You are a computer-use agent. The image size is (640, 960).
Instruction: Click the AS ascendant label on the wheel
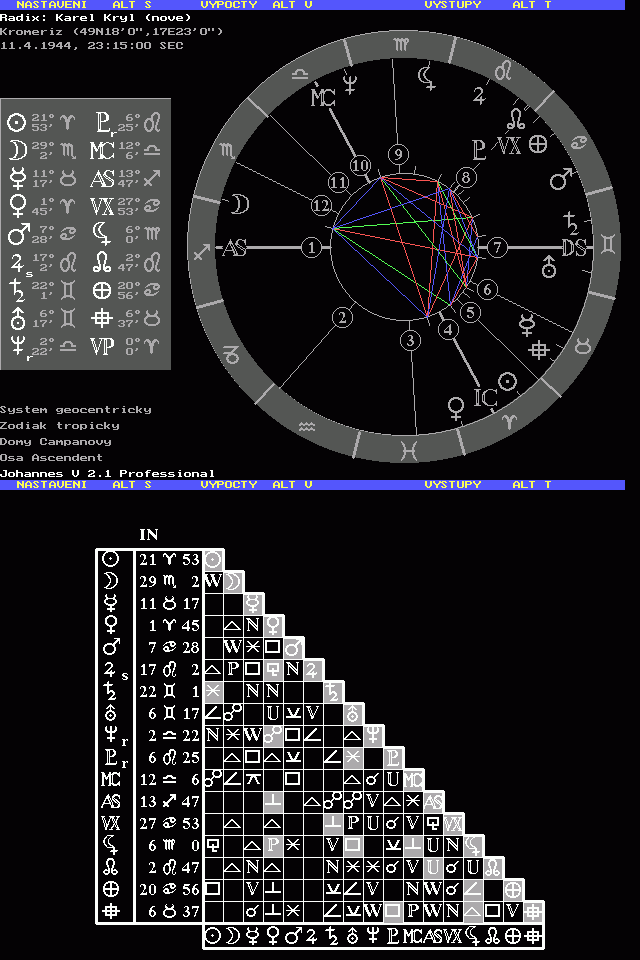pyautogui.click(x=233, y=248)
